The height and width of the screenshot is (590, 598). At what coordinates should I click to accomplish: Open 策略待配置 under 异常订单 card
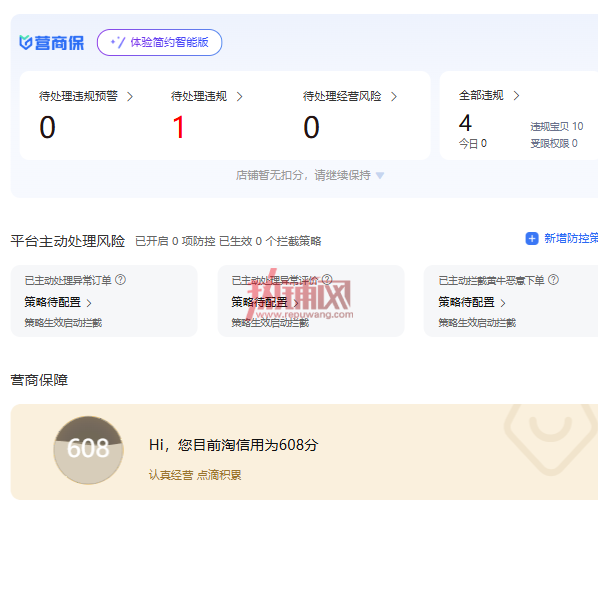[x=58, y=302]
